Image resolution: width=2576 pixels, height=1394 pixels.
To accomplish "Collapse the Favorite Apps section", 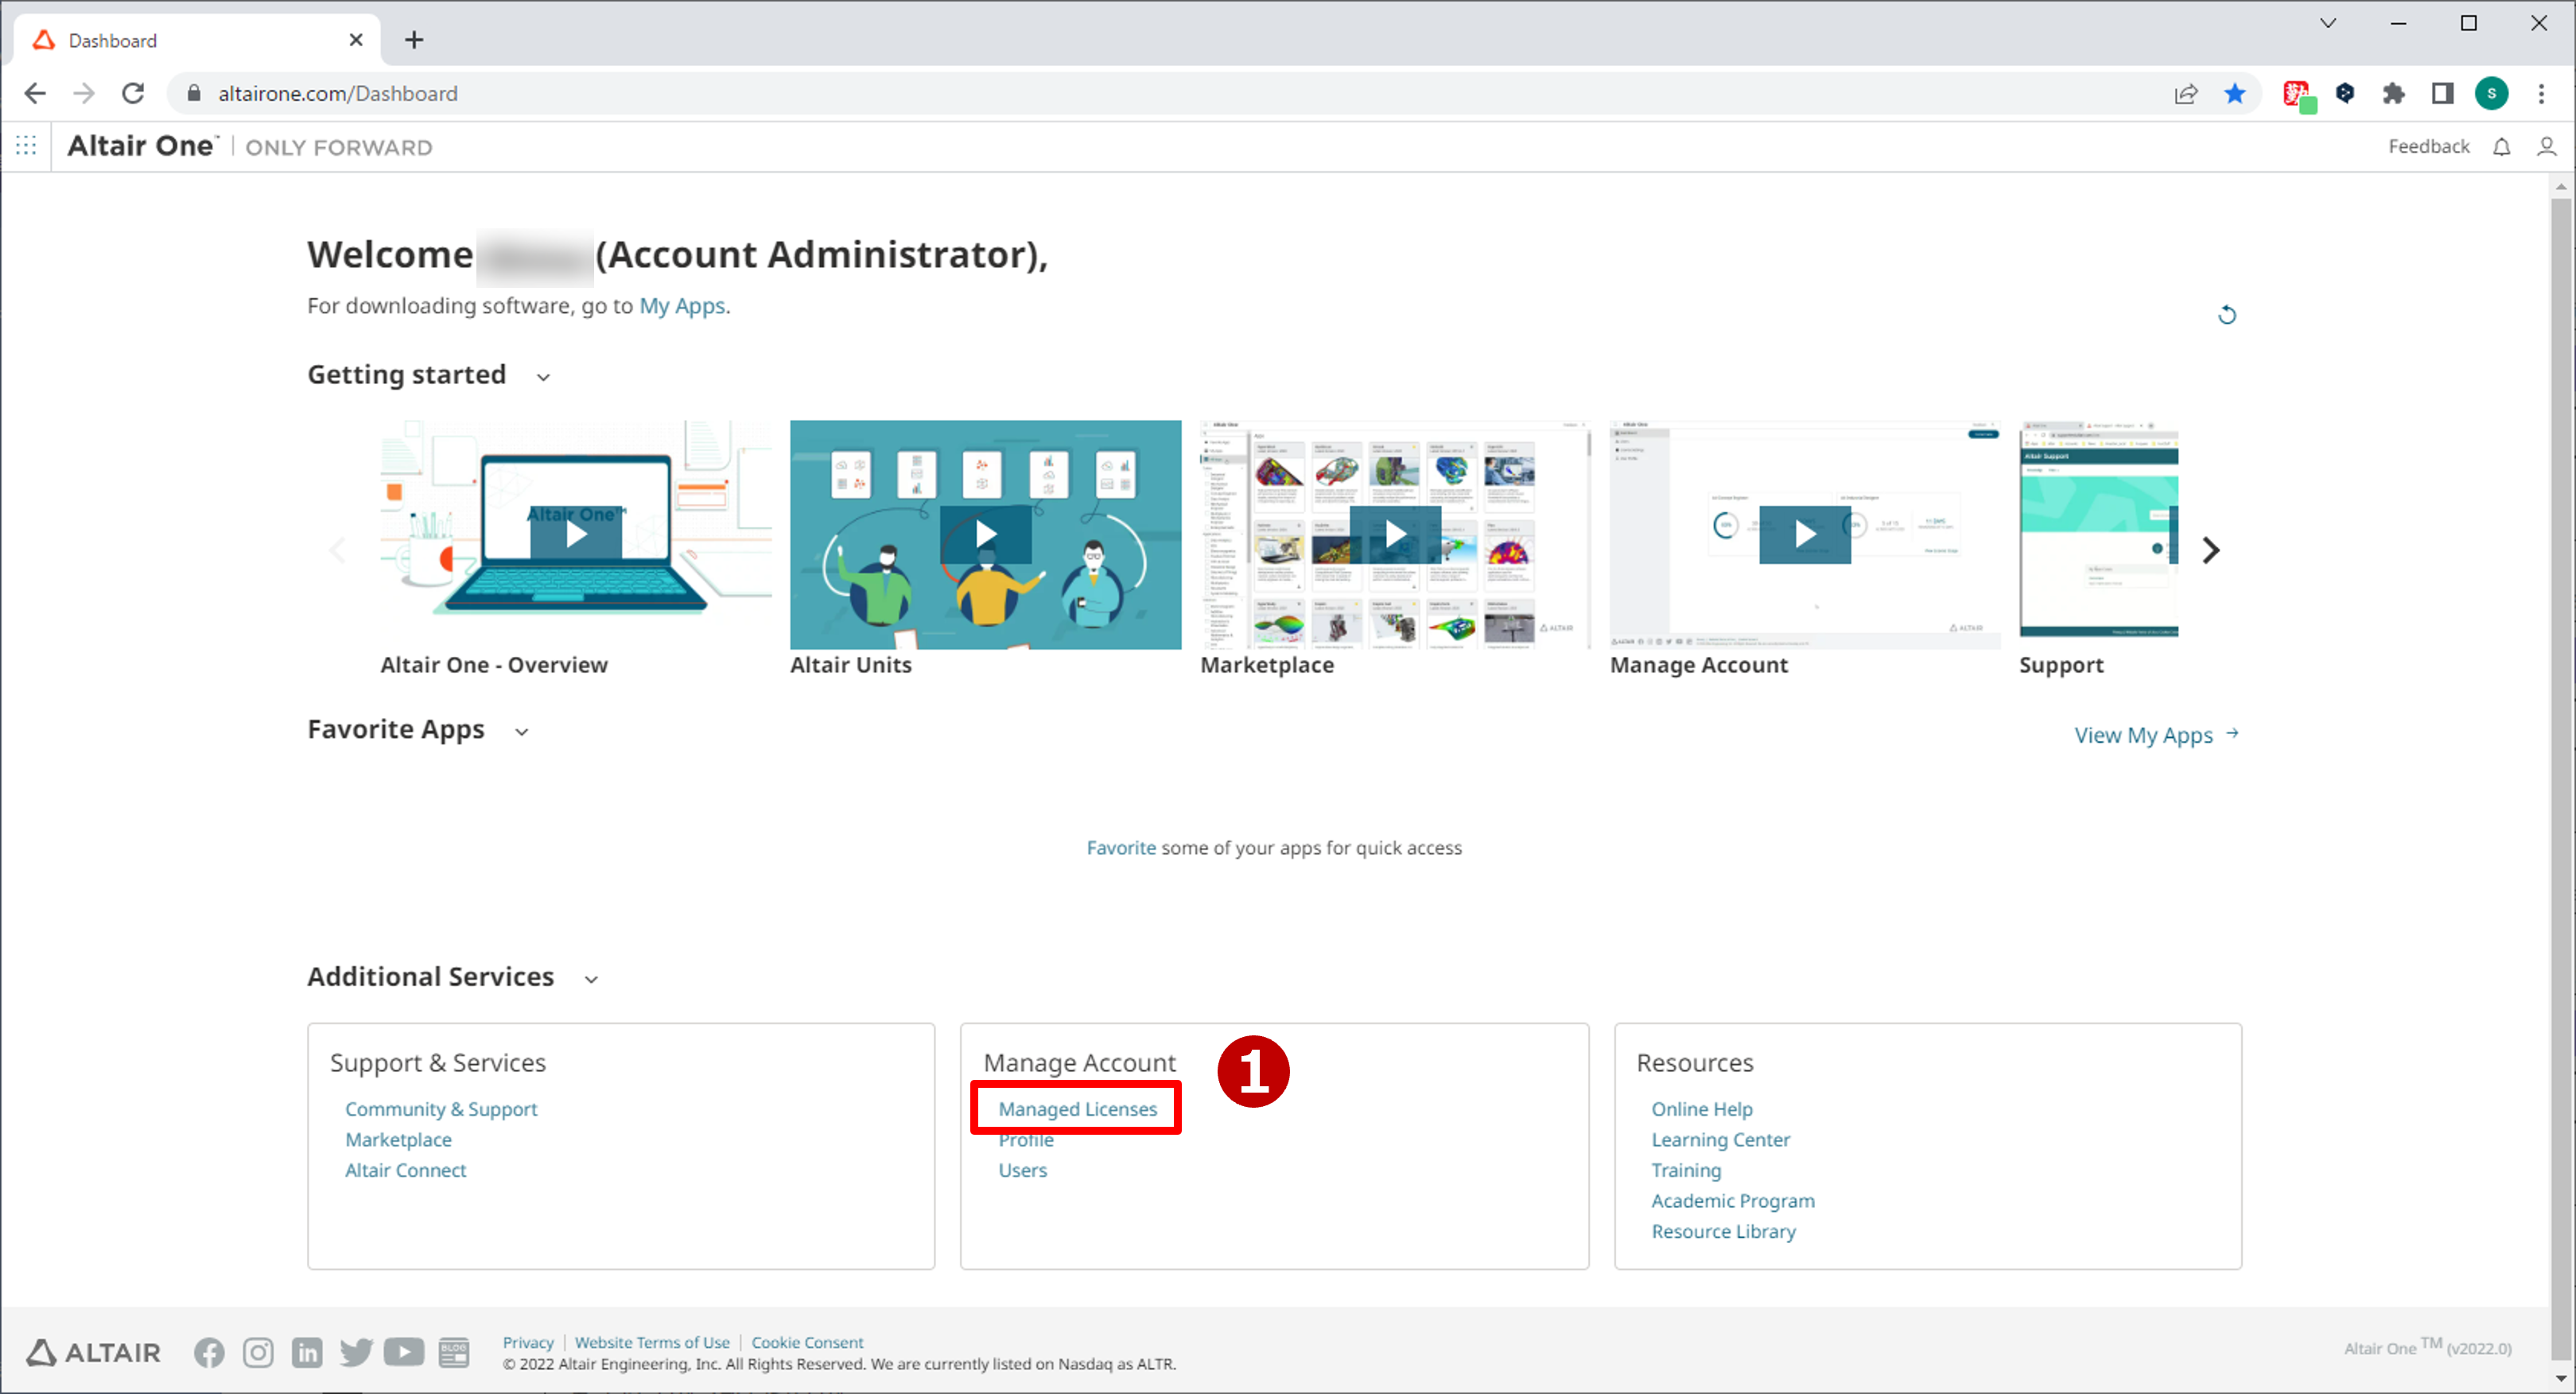I will tap(521, 732).
